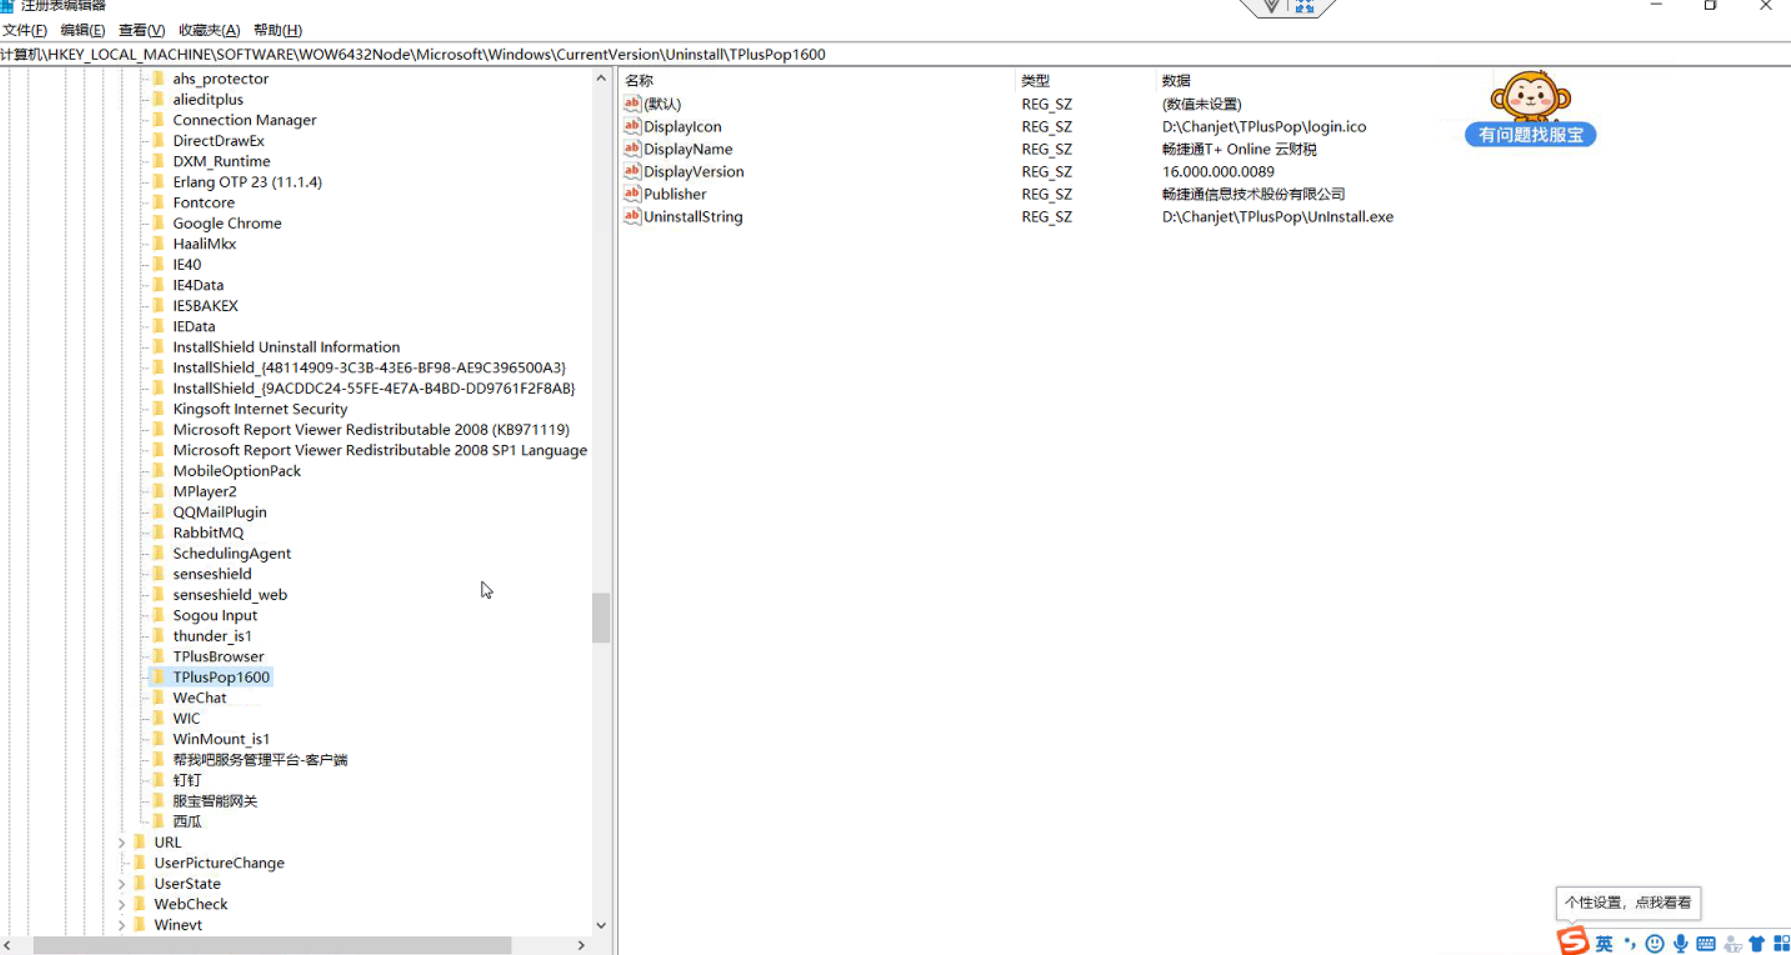The width and height of the screenshot is (1791, 955).
Task: Select the SchedulingAgent key
Action: pos(232,553)
